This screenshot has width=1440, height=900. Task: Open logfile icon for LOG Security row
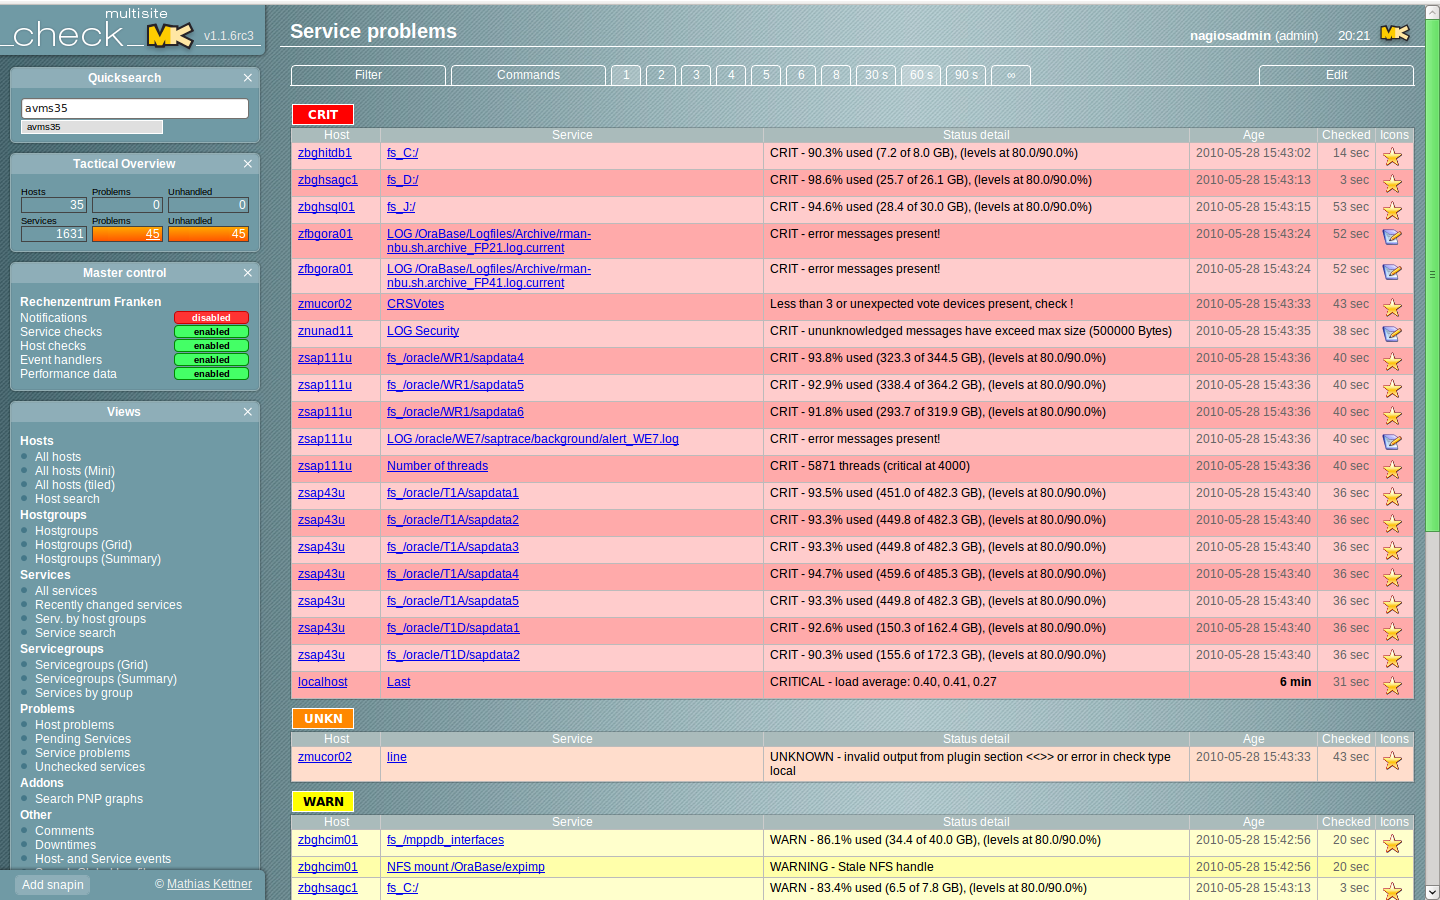pos(1392,334)
